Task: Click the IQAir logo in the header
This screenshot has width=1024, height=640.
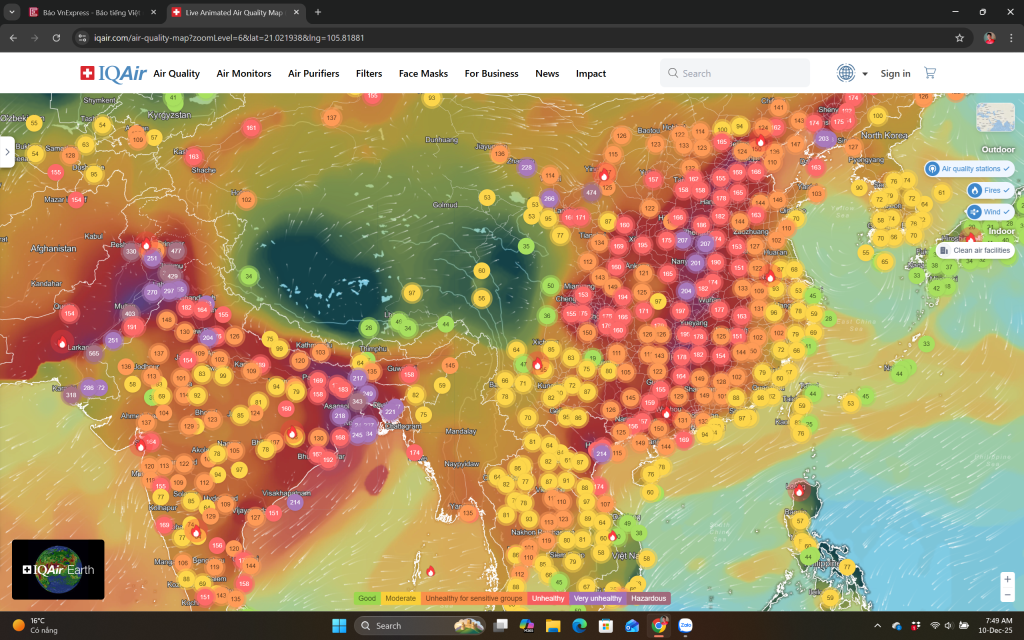Action: point(113,73)
